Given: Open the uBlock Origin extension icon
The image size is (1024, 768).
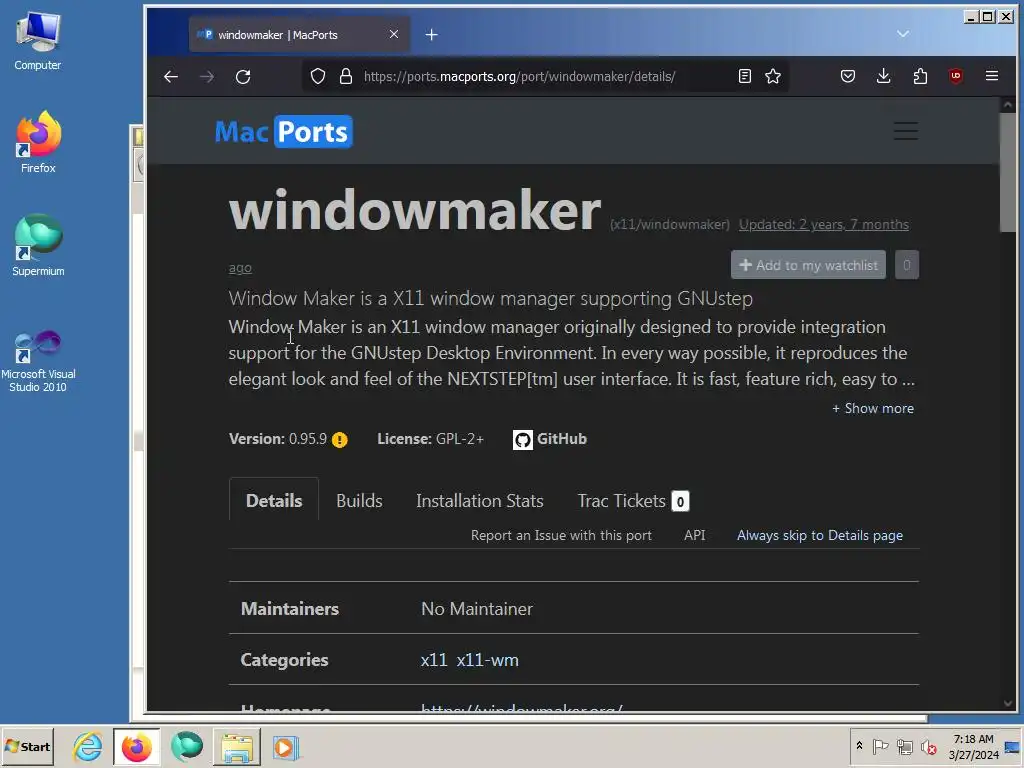Looking at the screenshot, I should [x=956, y=76].
